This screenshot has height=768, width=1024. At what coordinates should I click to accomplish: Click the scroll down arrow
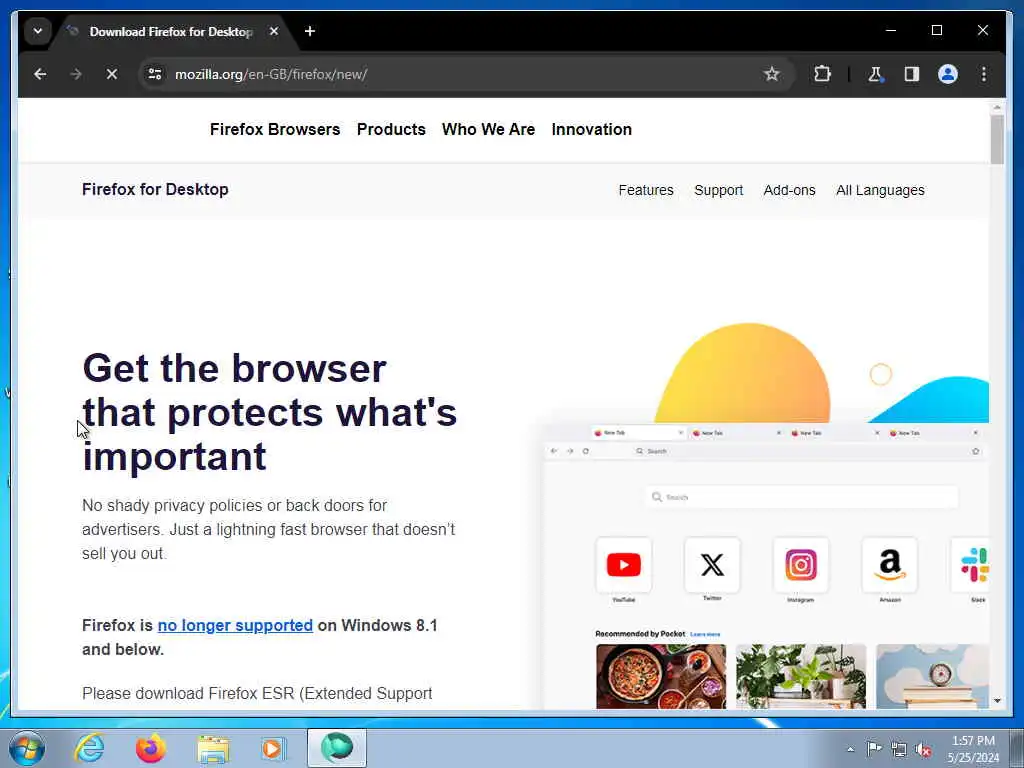997,701
